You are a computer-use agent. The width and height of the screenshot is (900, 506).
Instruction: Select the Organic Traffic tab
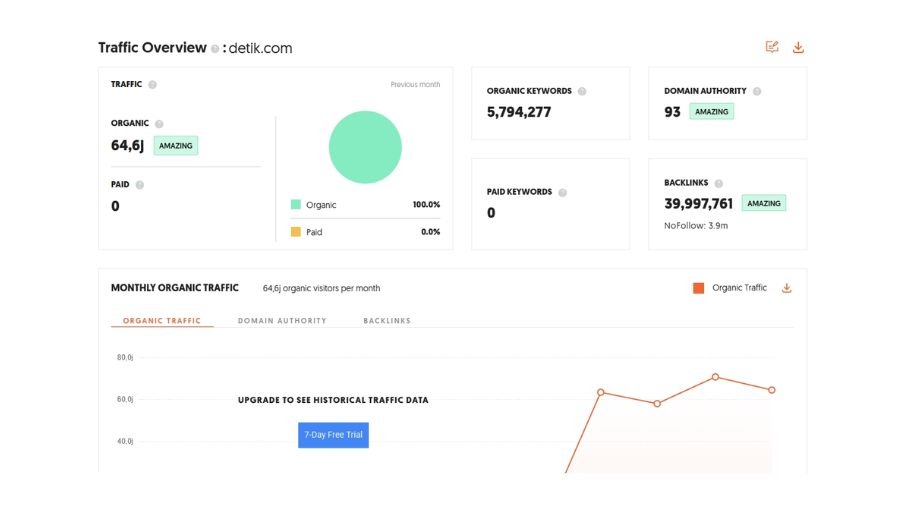click(x=162, y=321)
